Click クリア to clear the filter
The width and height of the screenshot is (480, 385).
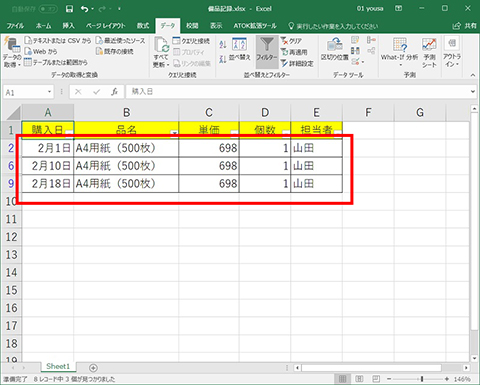pos(291,41)
